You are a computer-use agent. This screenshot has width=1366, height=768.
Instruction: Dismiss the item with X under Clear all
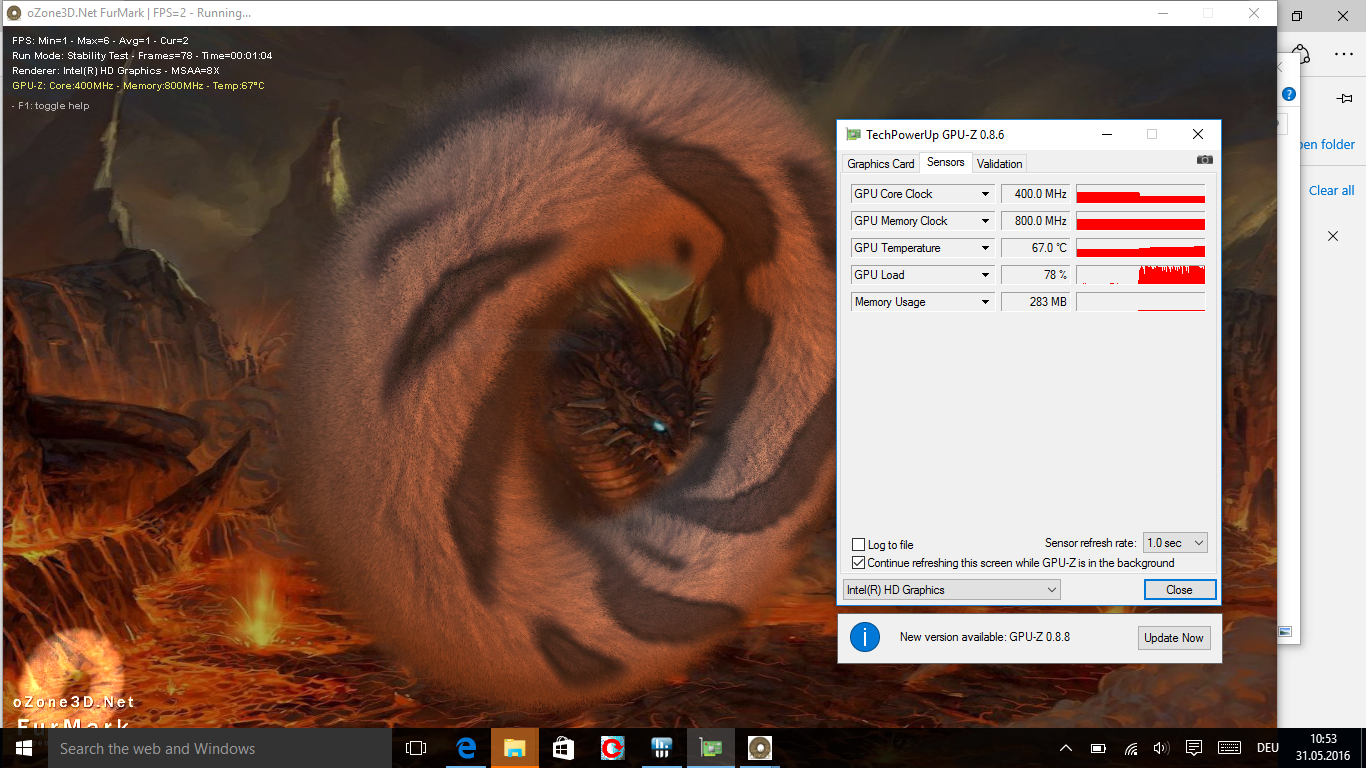pyautogui.click(x=1333, y=236)
